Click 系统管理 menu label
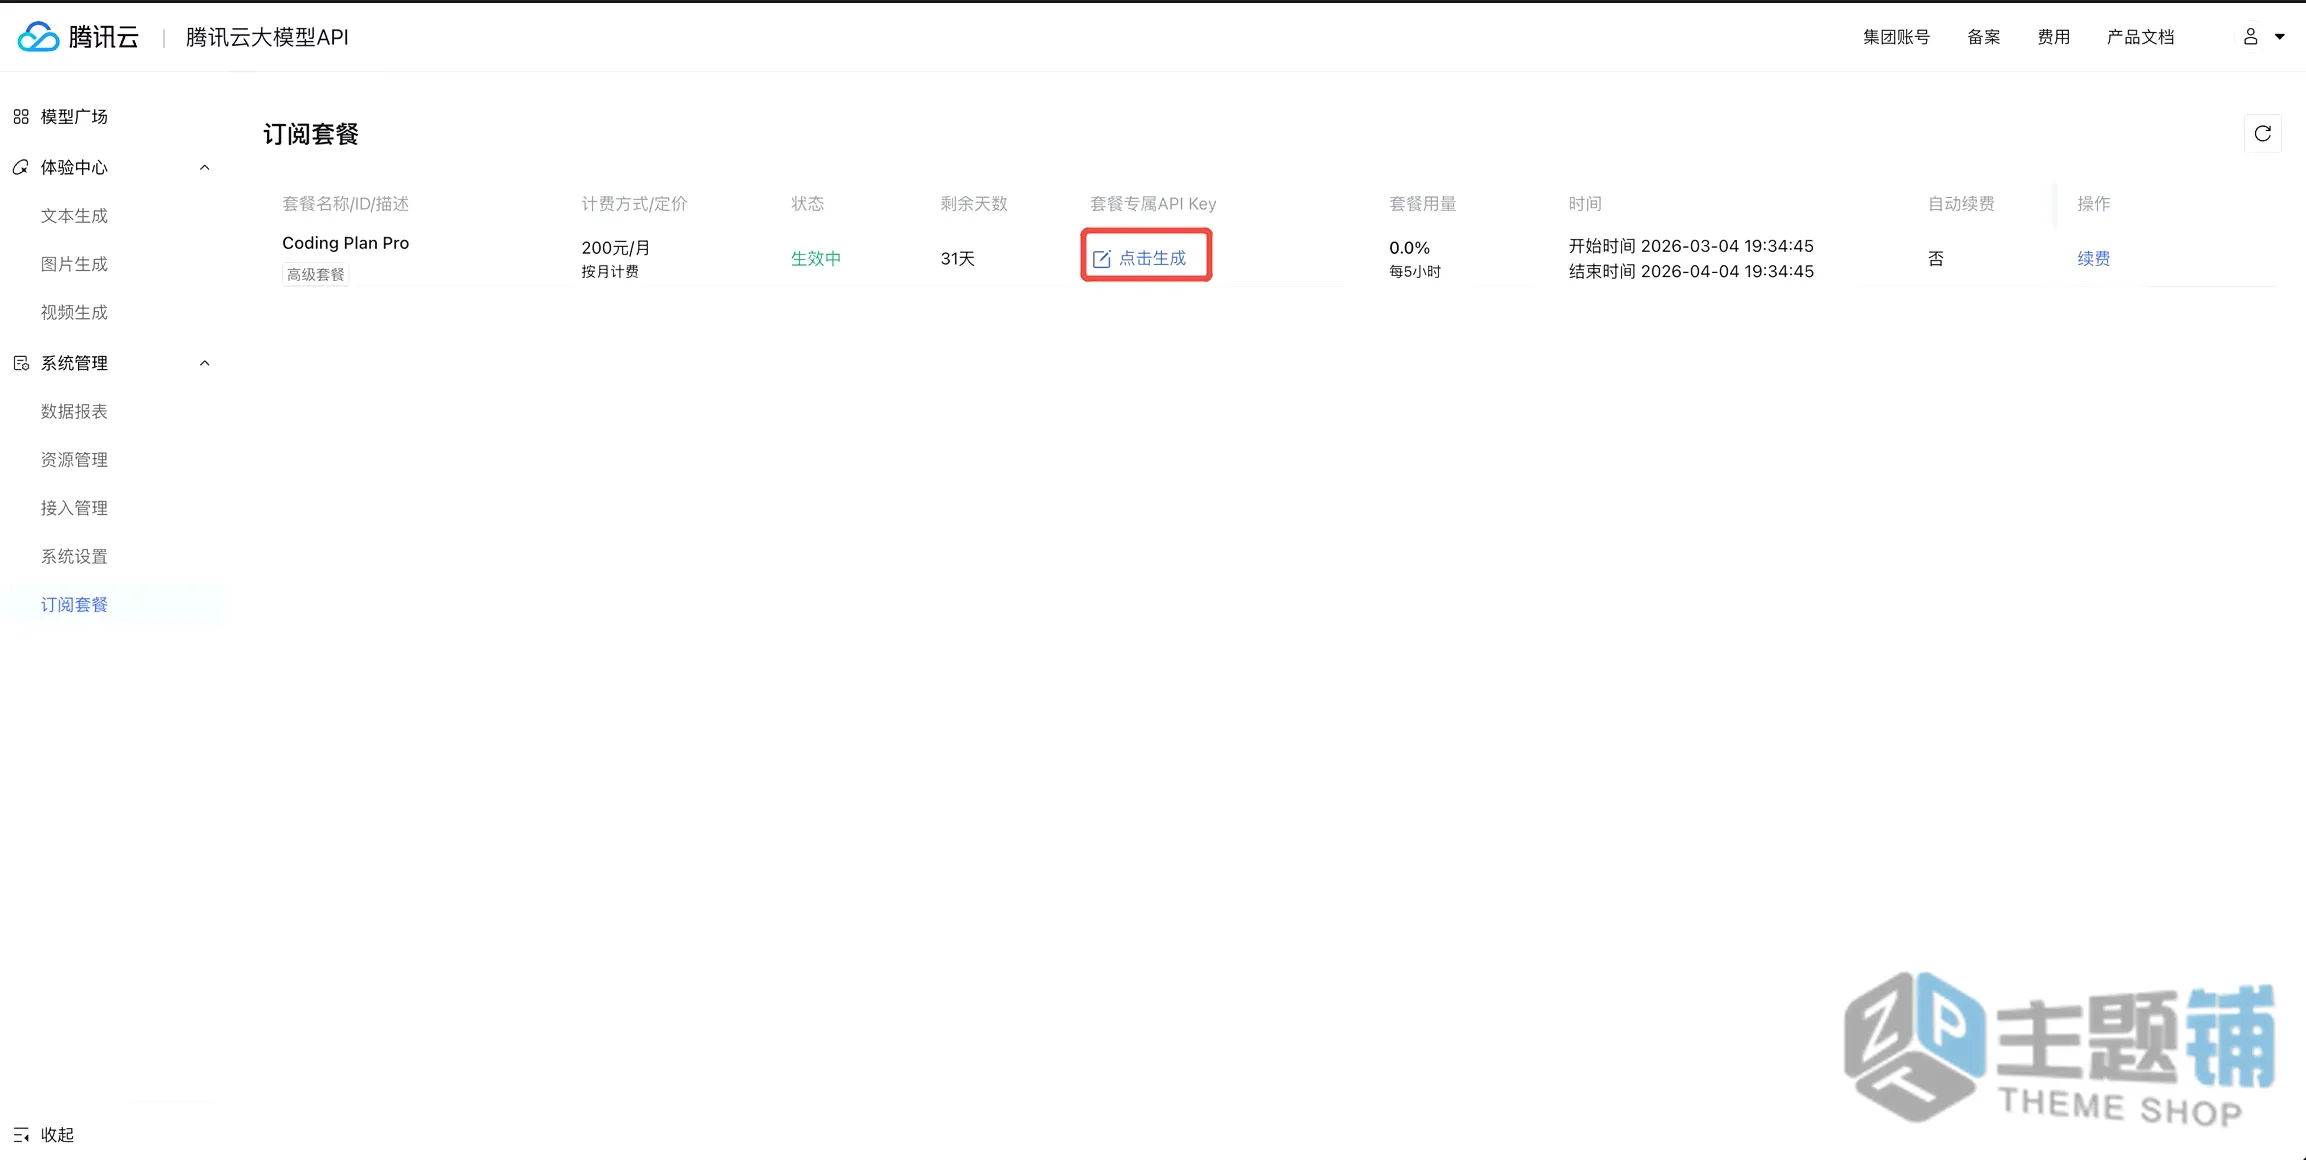This screenshot has height=1160, width=2306. click(74, 363)
